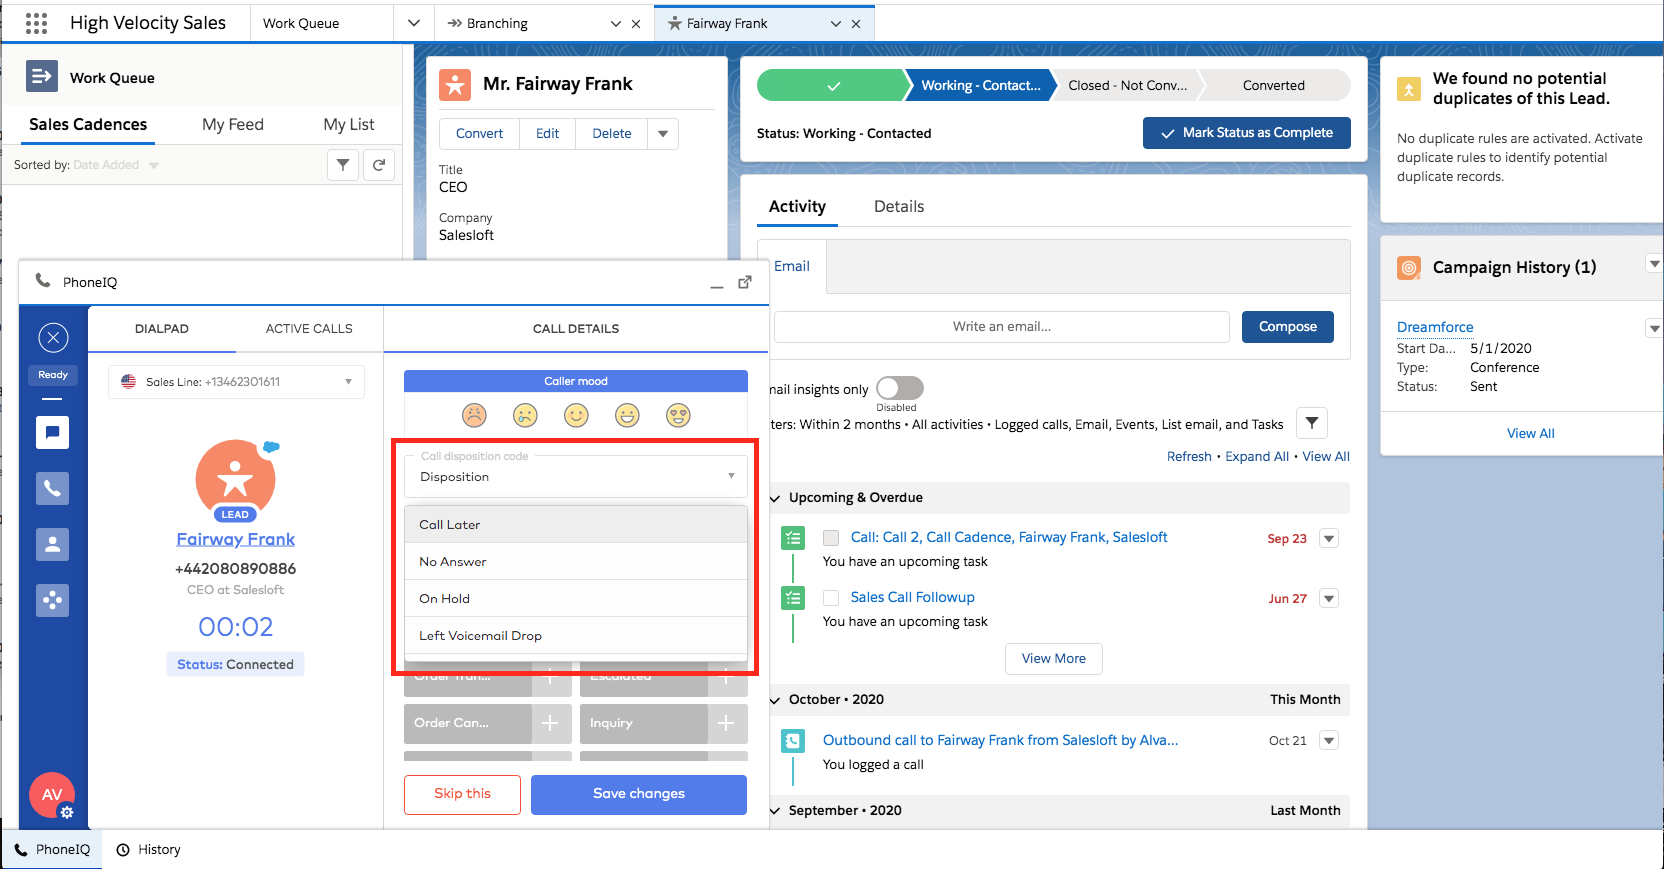Choose the Left Voicemail Drop disposition
1664x869 pixels.
pos(576,636)
